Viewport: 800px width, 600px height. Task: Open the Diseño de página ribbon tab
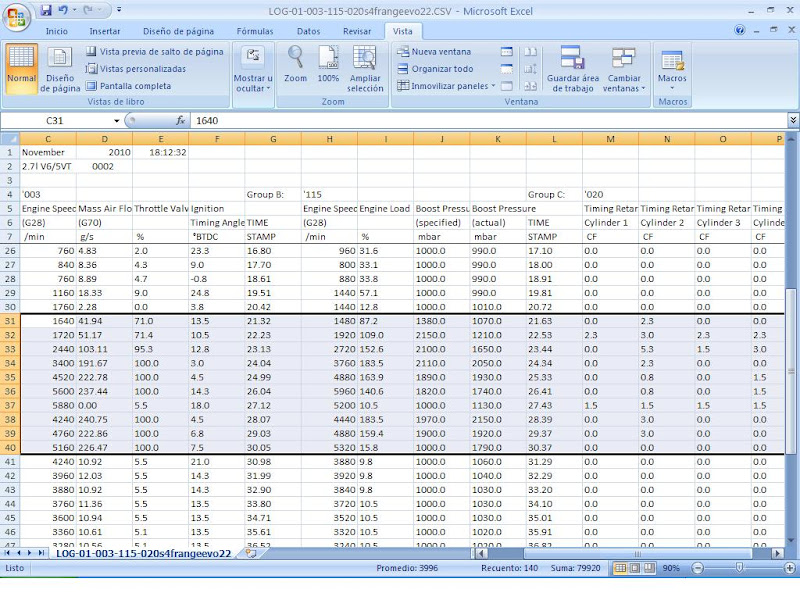179,31
